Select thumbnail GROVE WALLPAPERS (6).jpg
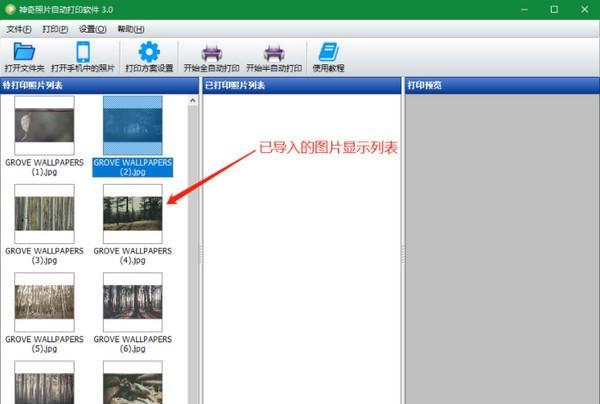Viewport: 600px width, 404px height. [x=133, y=302]
